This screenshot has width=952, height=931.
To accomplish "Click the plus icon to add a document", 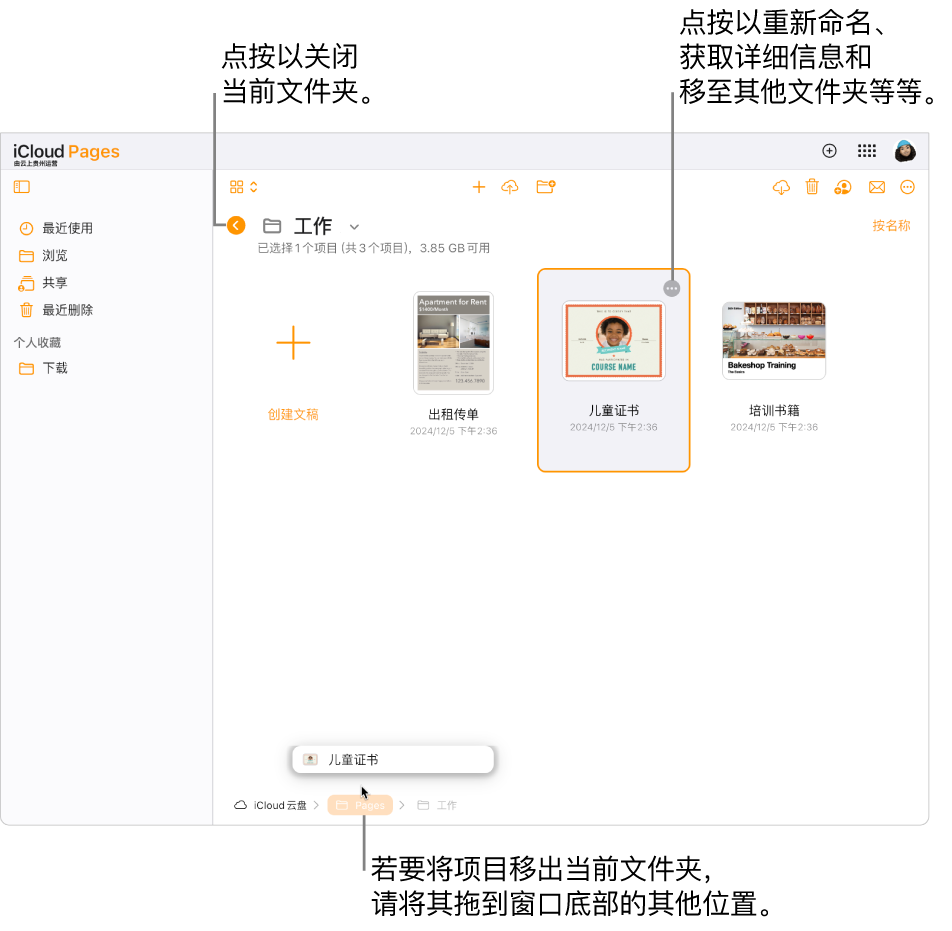I will (479, 187).
